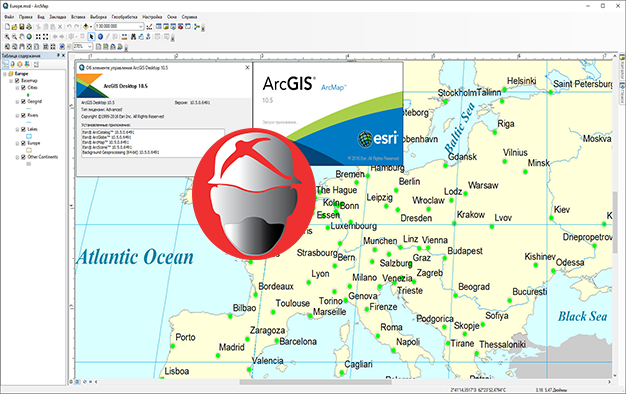Click the Open folder icon
The image size is (626, 394).
(x=14, y=27)
